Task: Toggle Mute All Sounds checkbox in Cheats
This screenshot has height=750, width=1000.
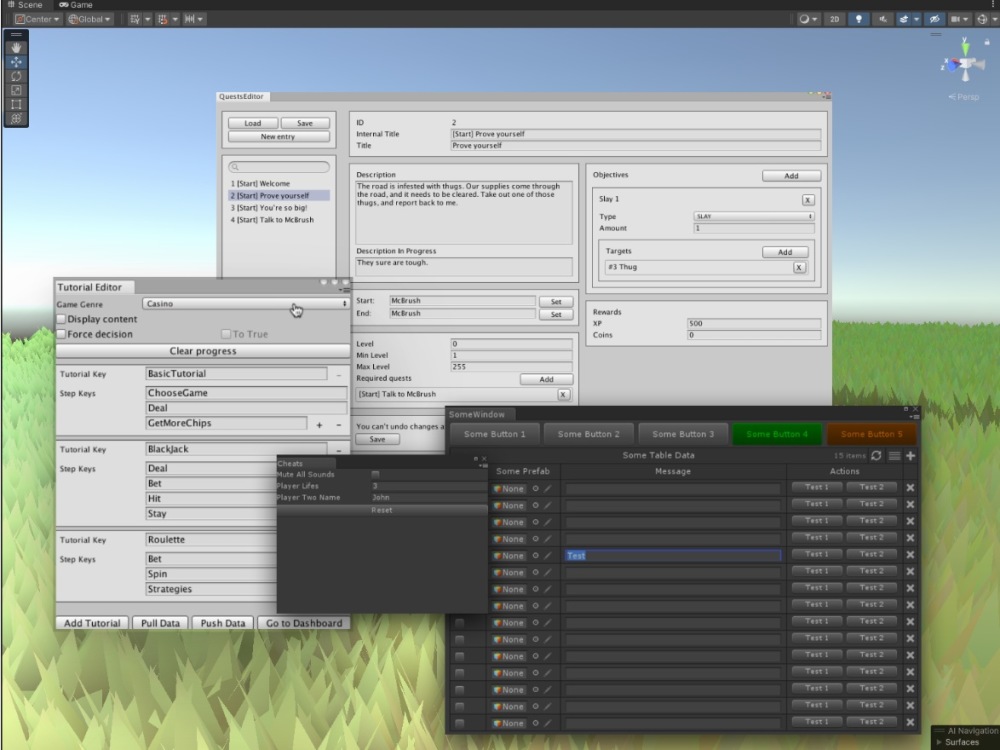Action: [x=375, y=474]
